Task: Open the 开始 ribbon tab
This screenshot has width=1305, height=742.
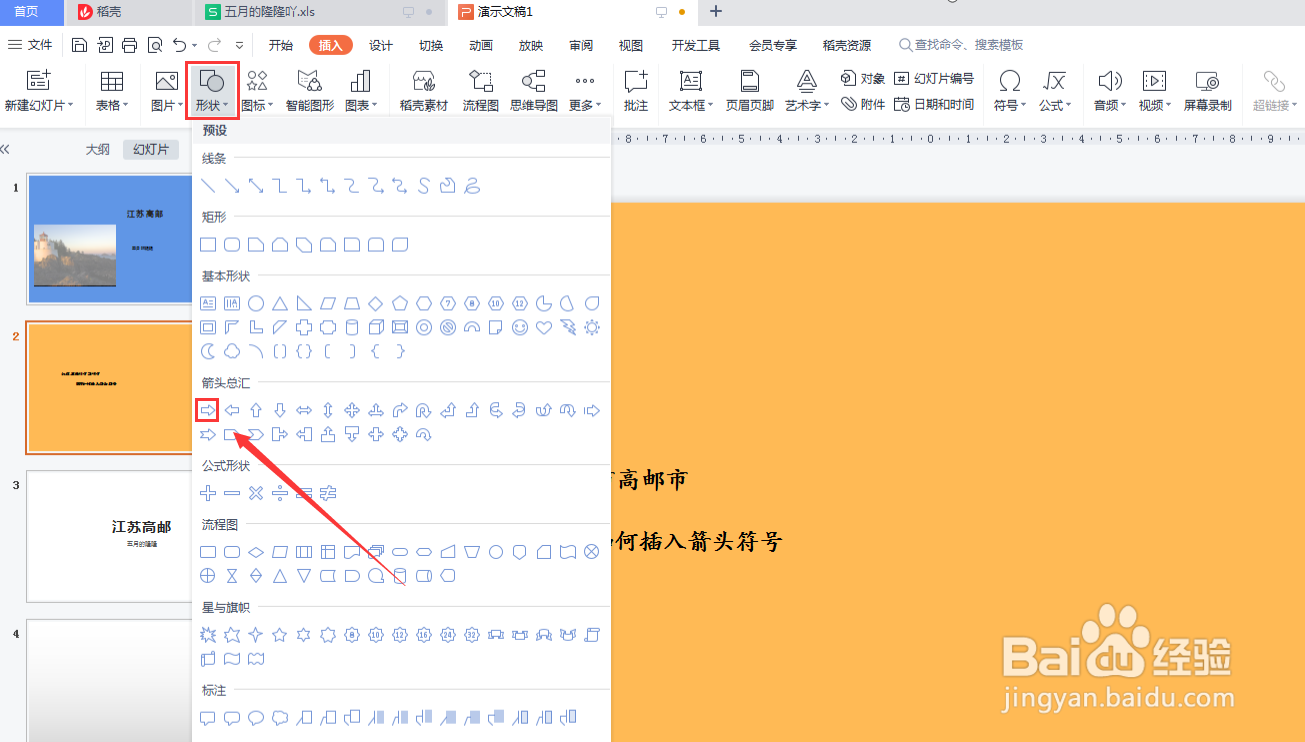Action: (281, 45)
